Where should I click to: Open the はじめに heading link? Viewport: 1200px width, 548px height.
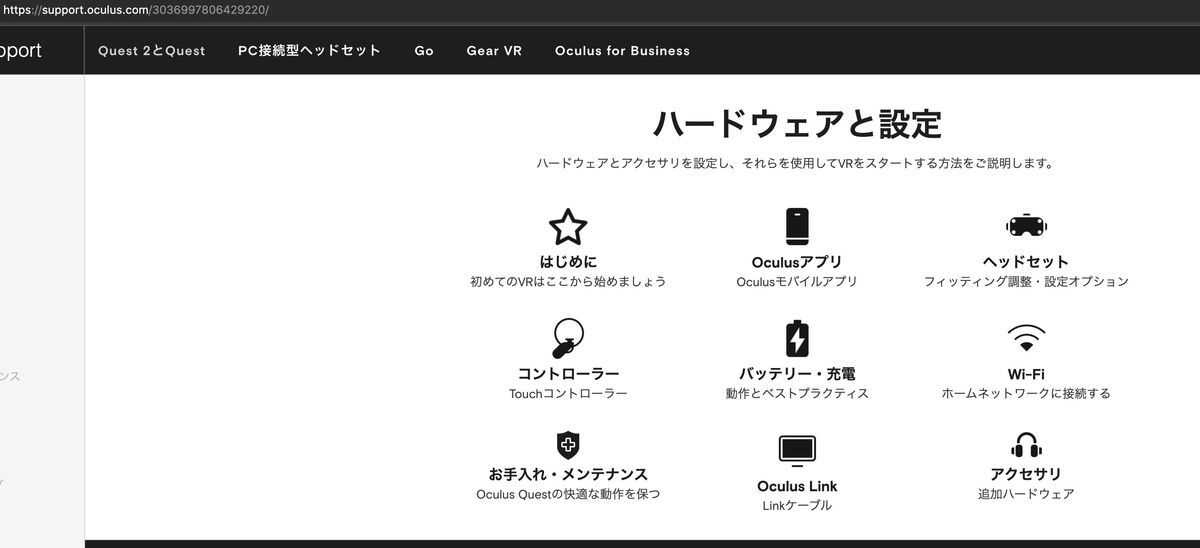click(568, 262)
